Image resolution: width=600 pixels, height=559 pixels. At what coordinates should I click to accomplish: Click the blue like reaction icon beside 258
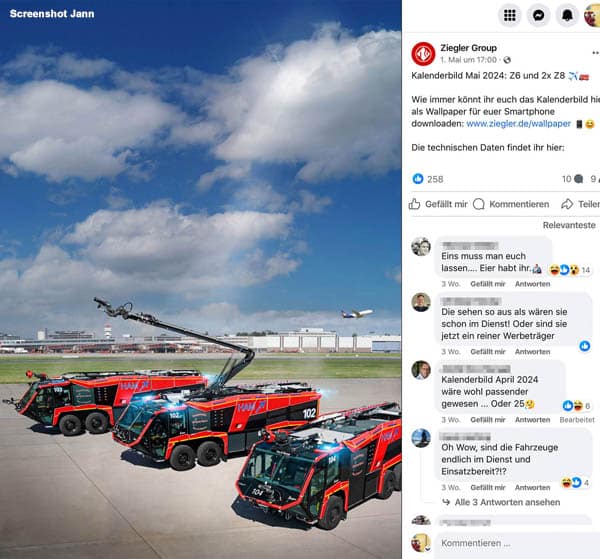(x=418, y=179)
